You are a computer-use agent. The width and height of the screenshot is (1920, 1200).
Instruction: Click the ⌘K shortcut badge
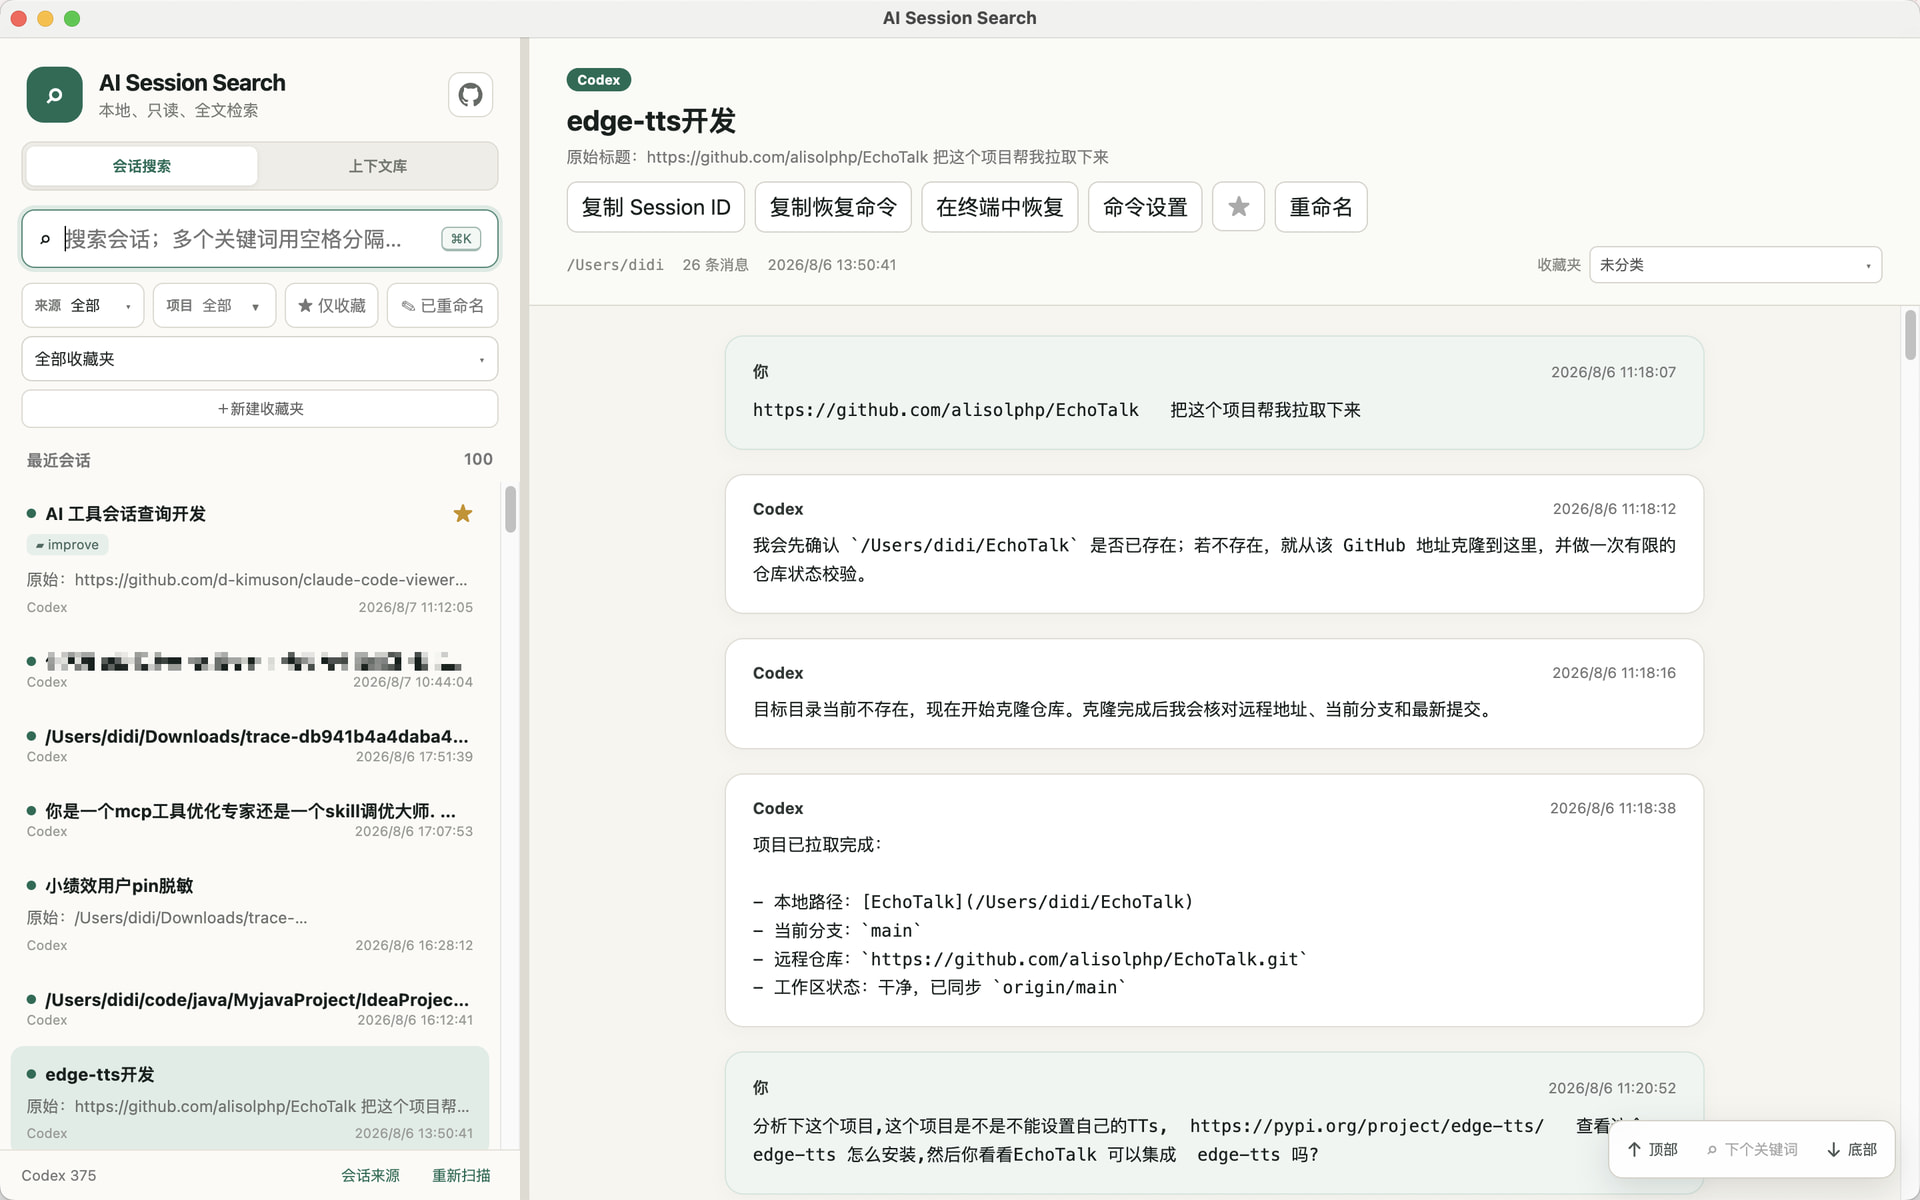coord(461,239)
